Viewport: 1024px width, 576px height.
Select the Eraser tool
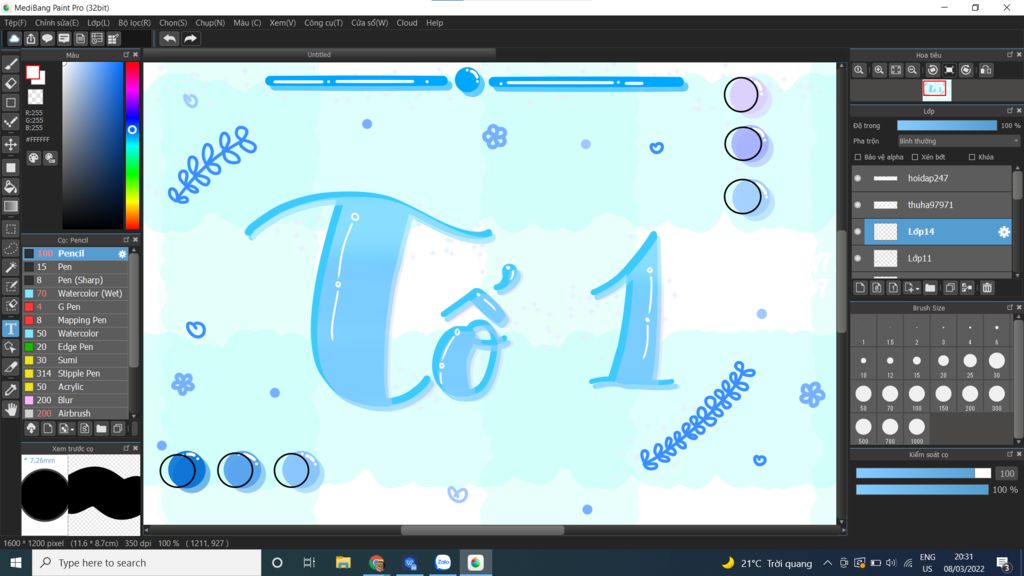point(10,83)
